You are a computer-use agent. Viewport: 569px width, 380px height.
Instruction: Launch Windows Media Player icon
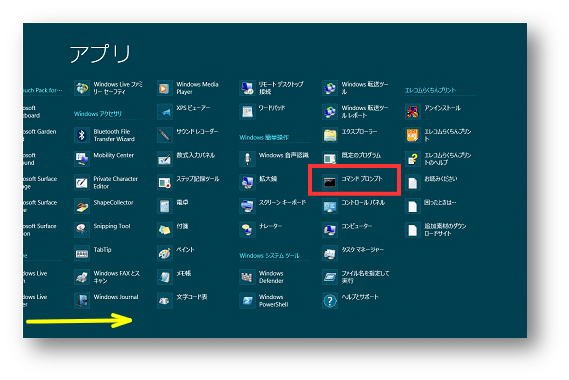click(x=164, y=88)
